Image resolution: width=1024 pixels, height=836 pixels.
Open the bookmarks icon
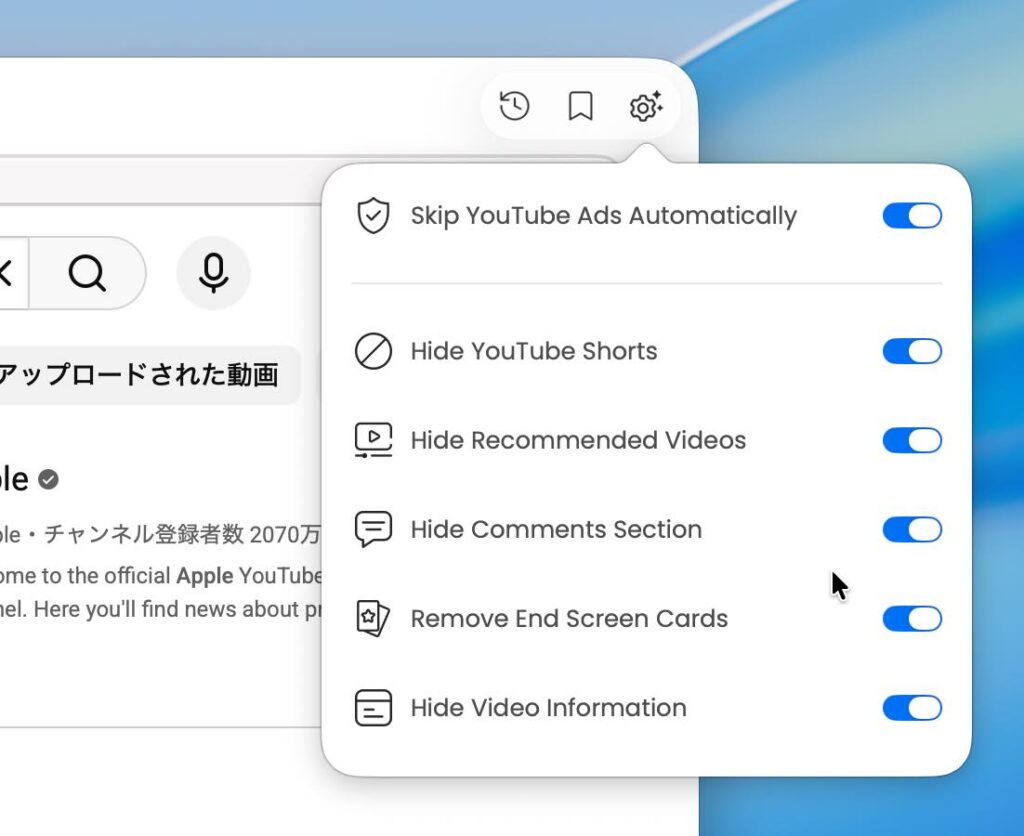coord(580,106)
